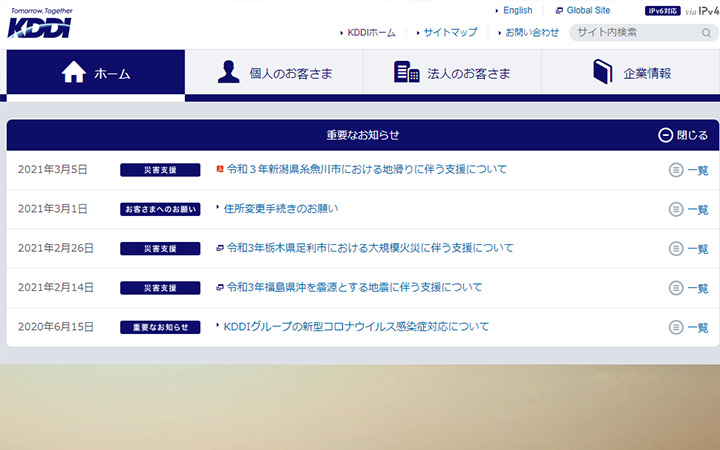Click 災害支援 tag on 2021年2月26日 row
The image size is (720, 450).
pyautogui.click(x=160, y=248)
